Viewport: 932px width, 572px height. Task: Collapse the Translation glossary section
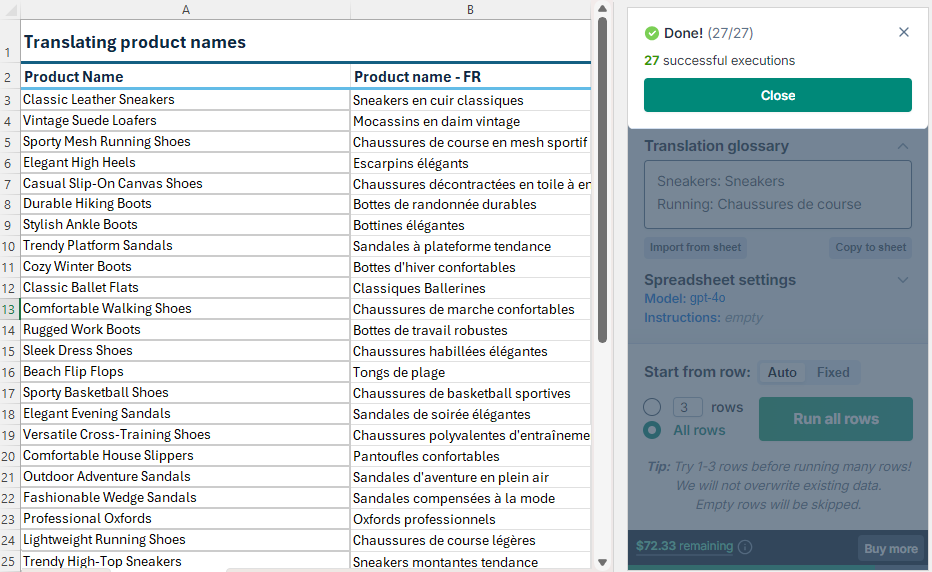(903, 146)
